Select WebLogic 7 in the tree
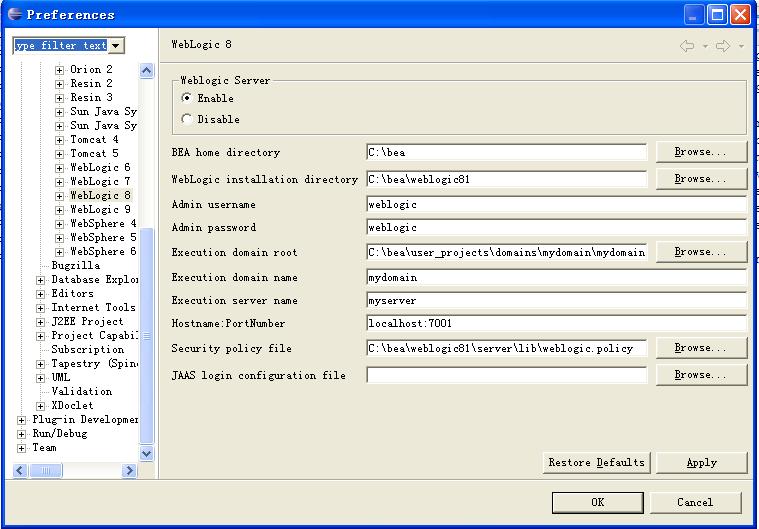This screenshot has height=529, width=759. [100, 181]
